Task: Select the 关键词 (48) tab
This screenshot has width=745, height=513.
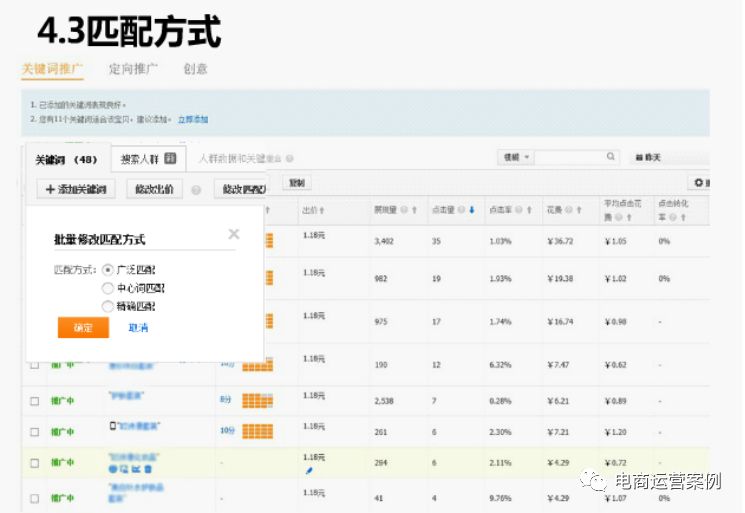Action: point(67,159)
